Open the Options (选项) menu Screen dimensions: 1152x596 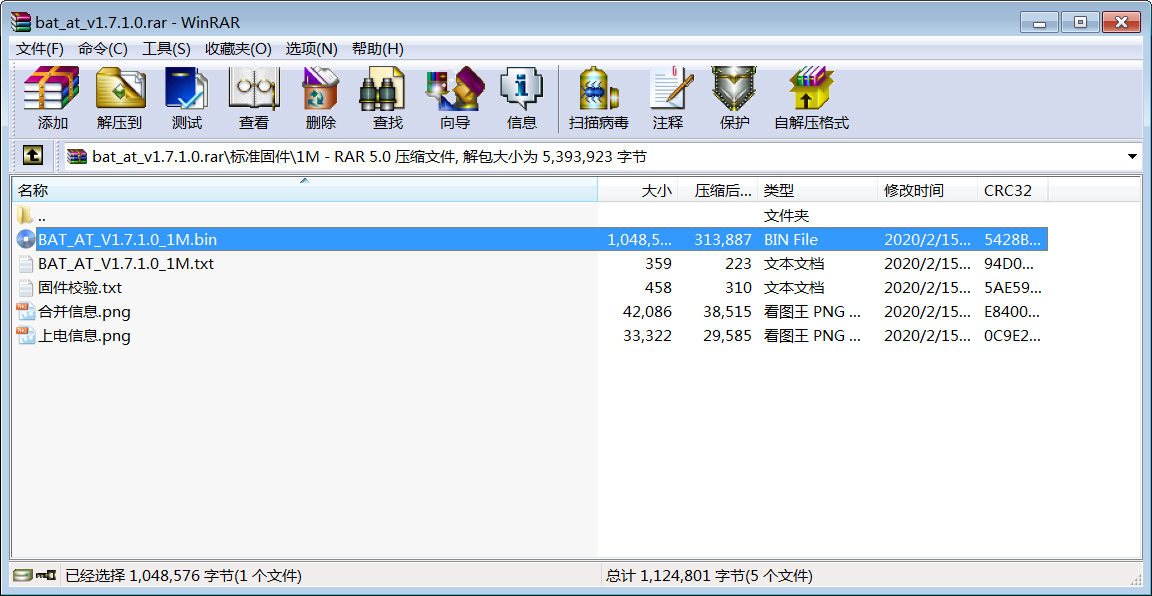coord(312,49)
